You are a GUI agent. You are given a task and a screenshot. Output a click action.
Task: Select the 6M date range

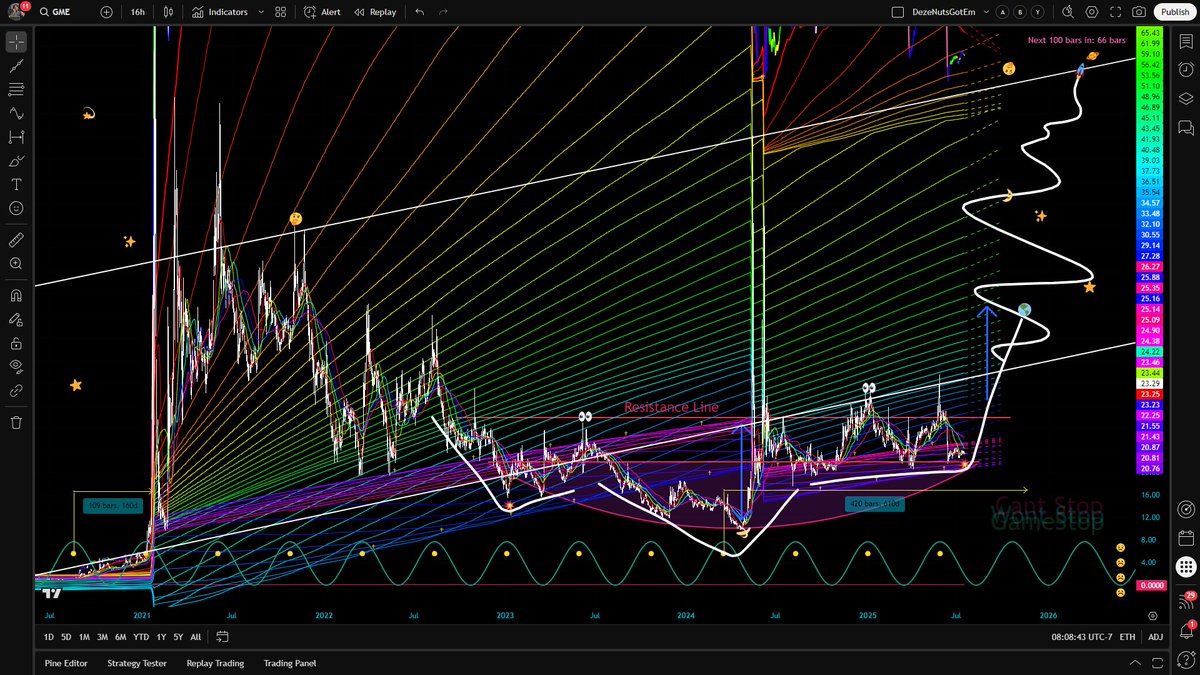[120, 637]
